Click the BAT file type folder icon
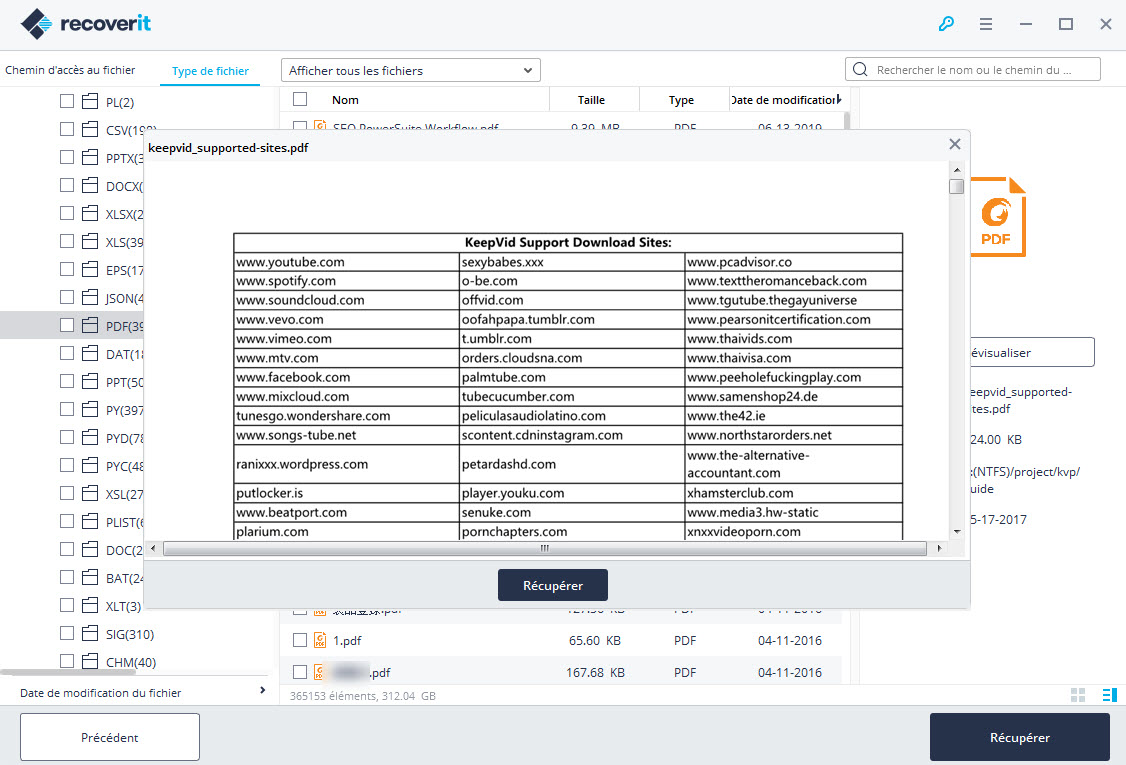The height and width of the screenshot is (765, 1126). [90, 578]
